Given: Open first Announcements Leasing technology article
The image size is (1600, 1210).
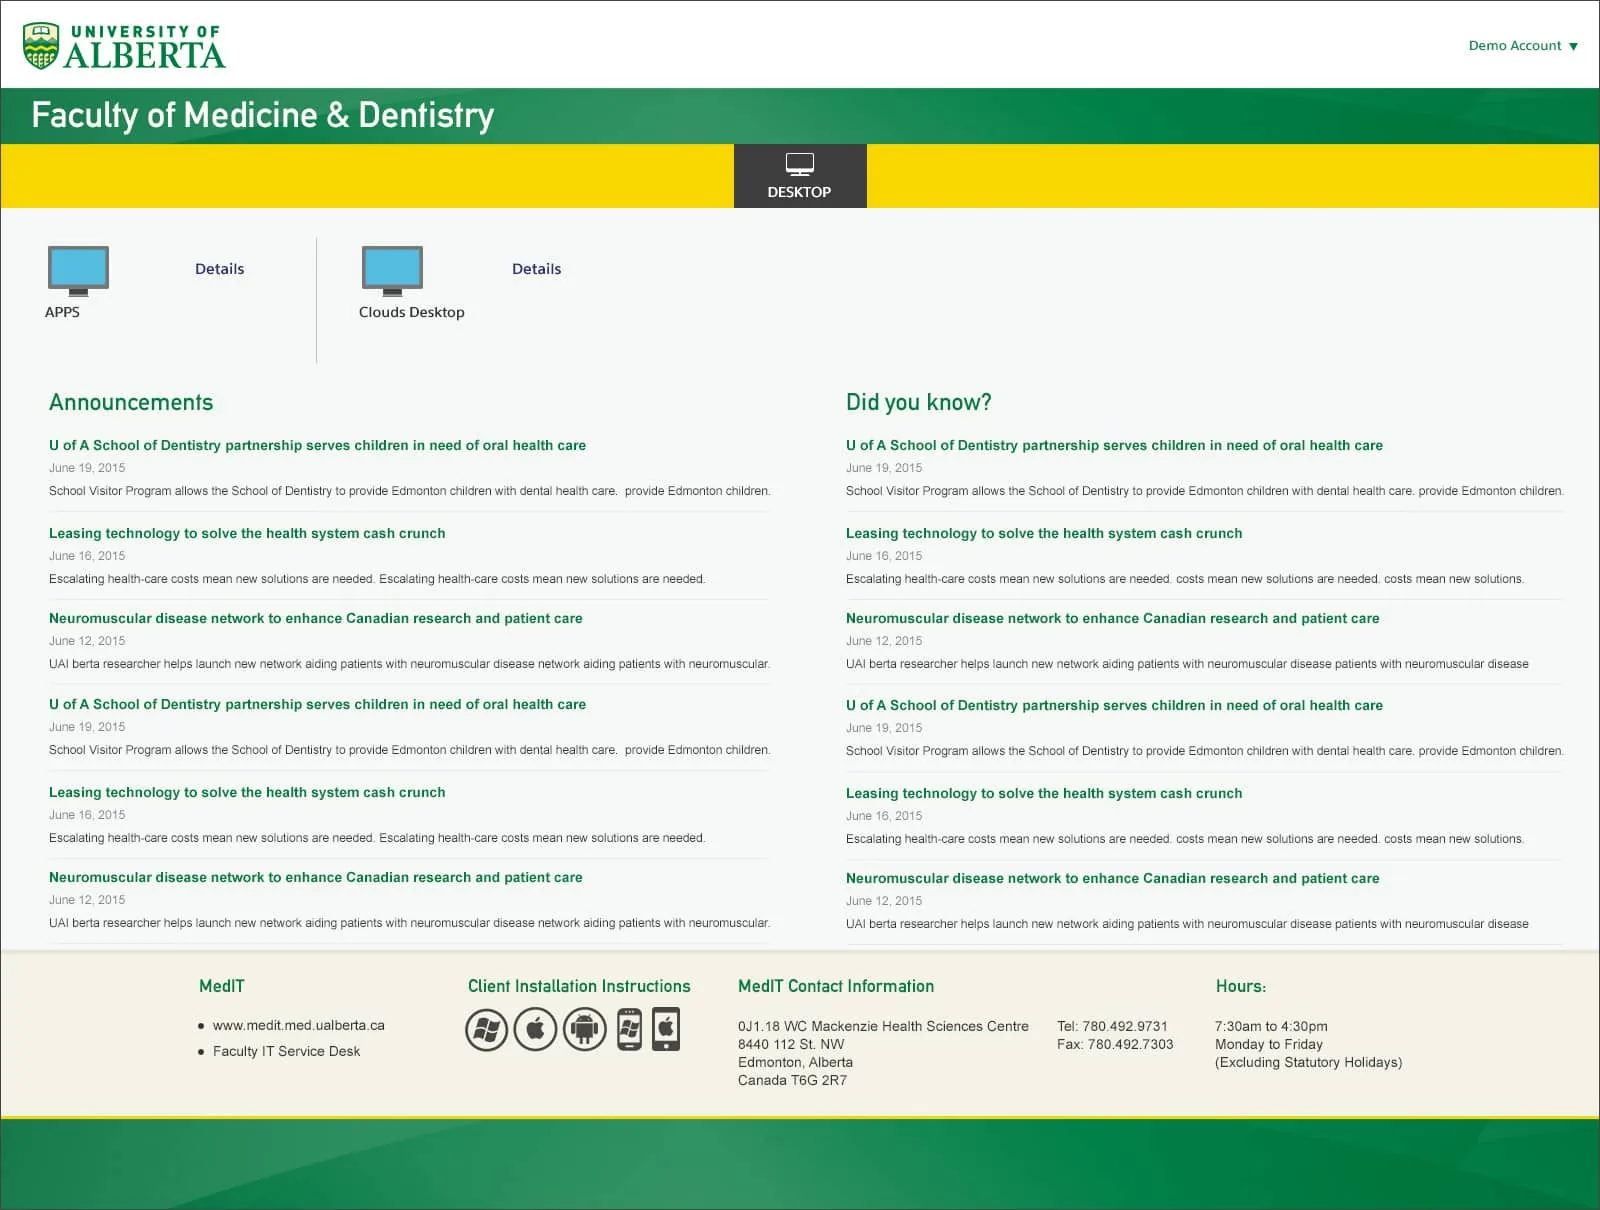Looking at the screenshot, I should click(x=247, y=534).
